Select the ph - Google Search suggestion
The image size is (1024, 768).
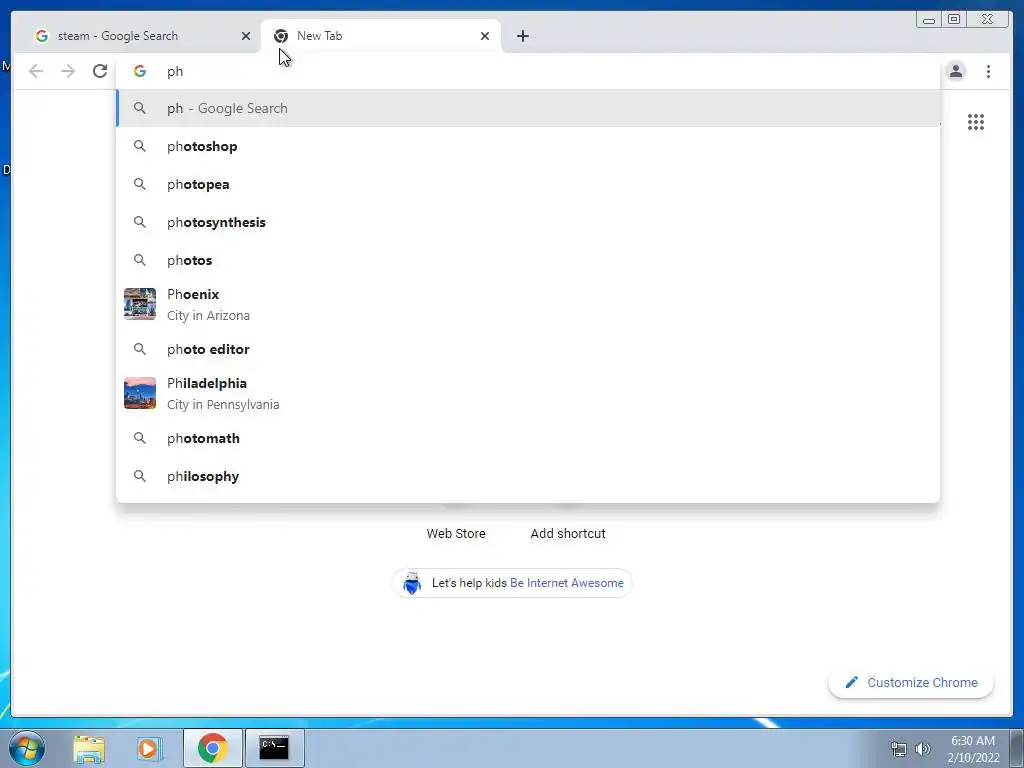[x=528, y=108]
